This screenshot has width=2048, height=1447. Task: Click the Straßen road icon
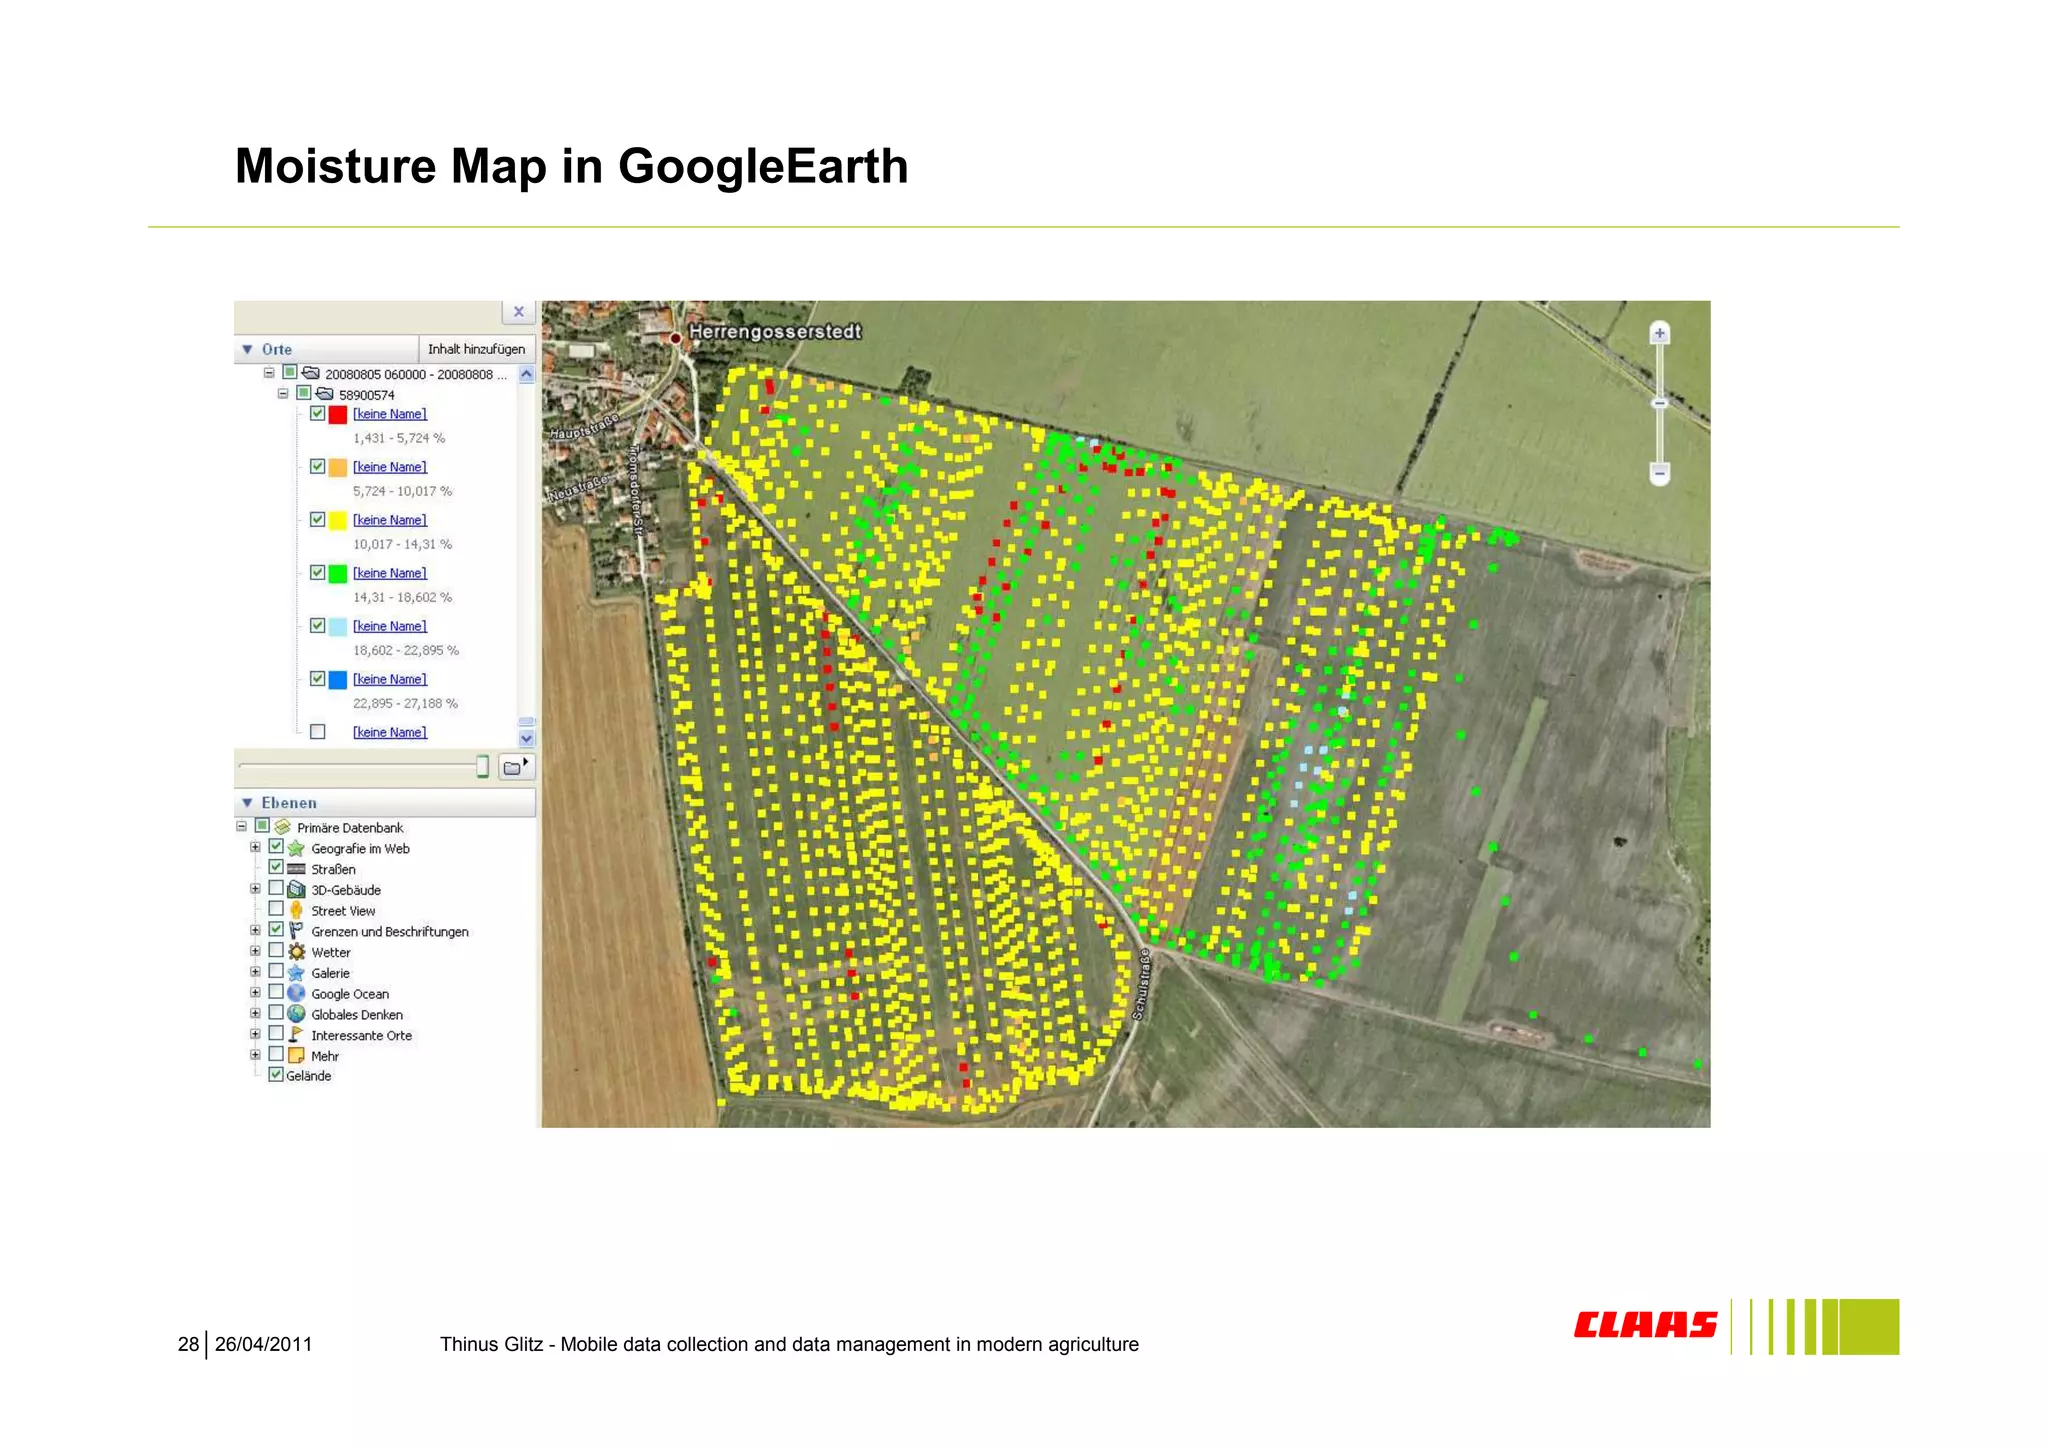[x=296, y=869]
